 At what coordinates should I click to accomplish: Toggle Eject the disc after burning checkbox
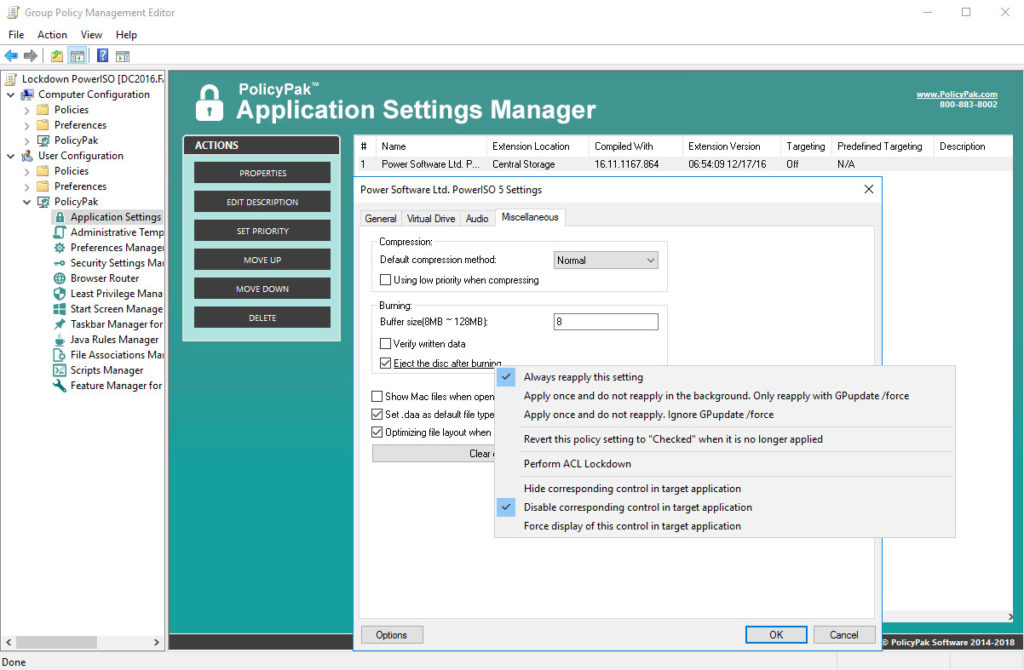385,363
